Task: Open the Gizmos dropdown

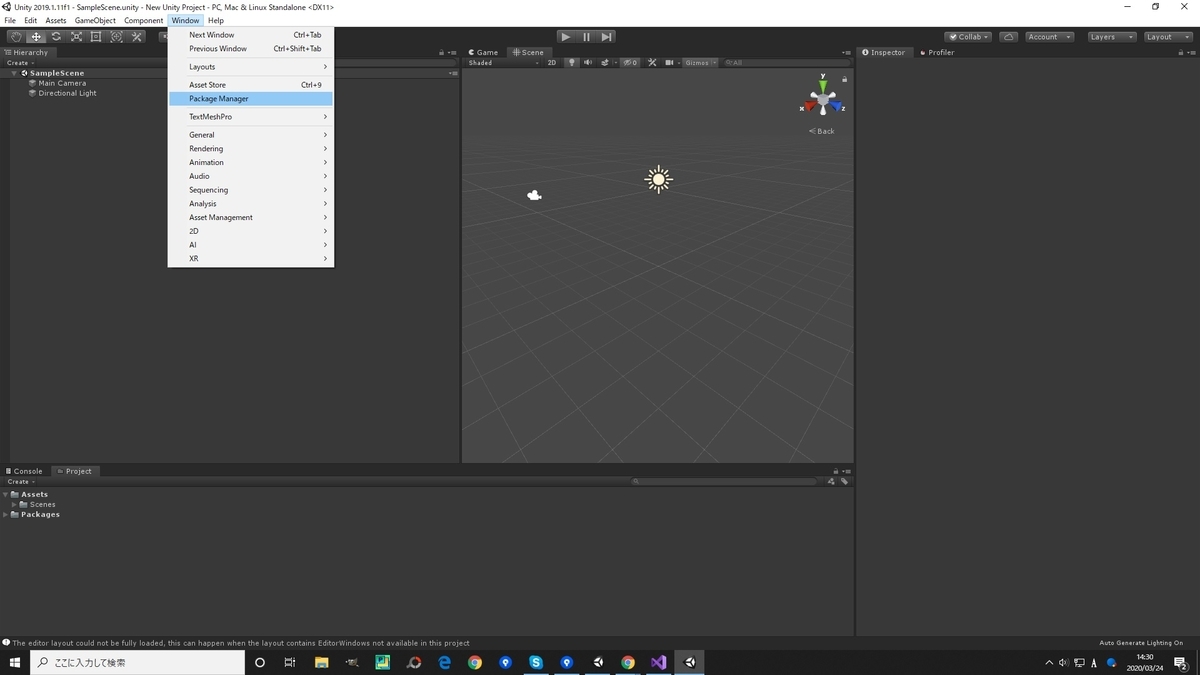Action: 699,63
